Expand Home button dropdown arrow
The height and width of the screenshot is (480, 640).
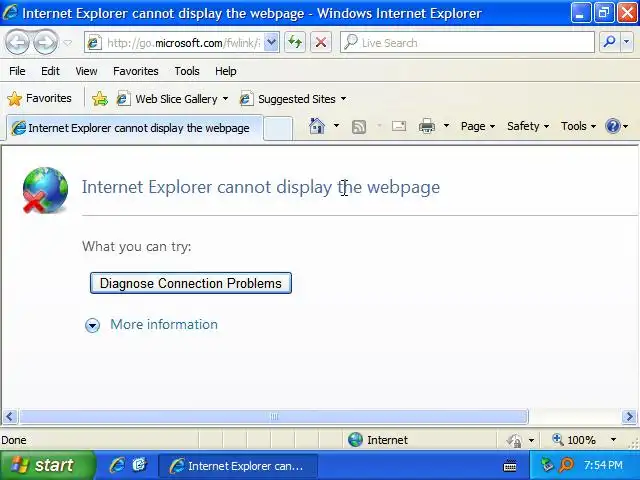pos(336,126)
